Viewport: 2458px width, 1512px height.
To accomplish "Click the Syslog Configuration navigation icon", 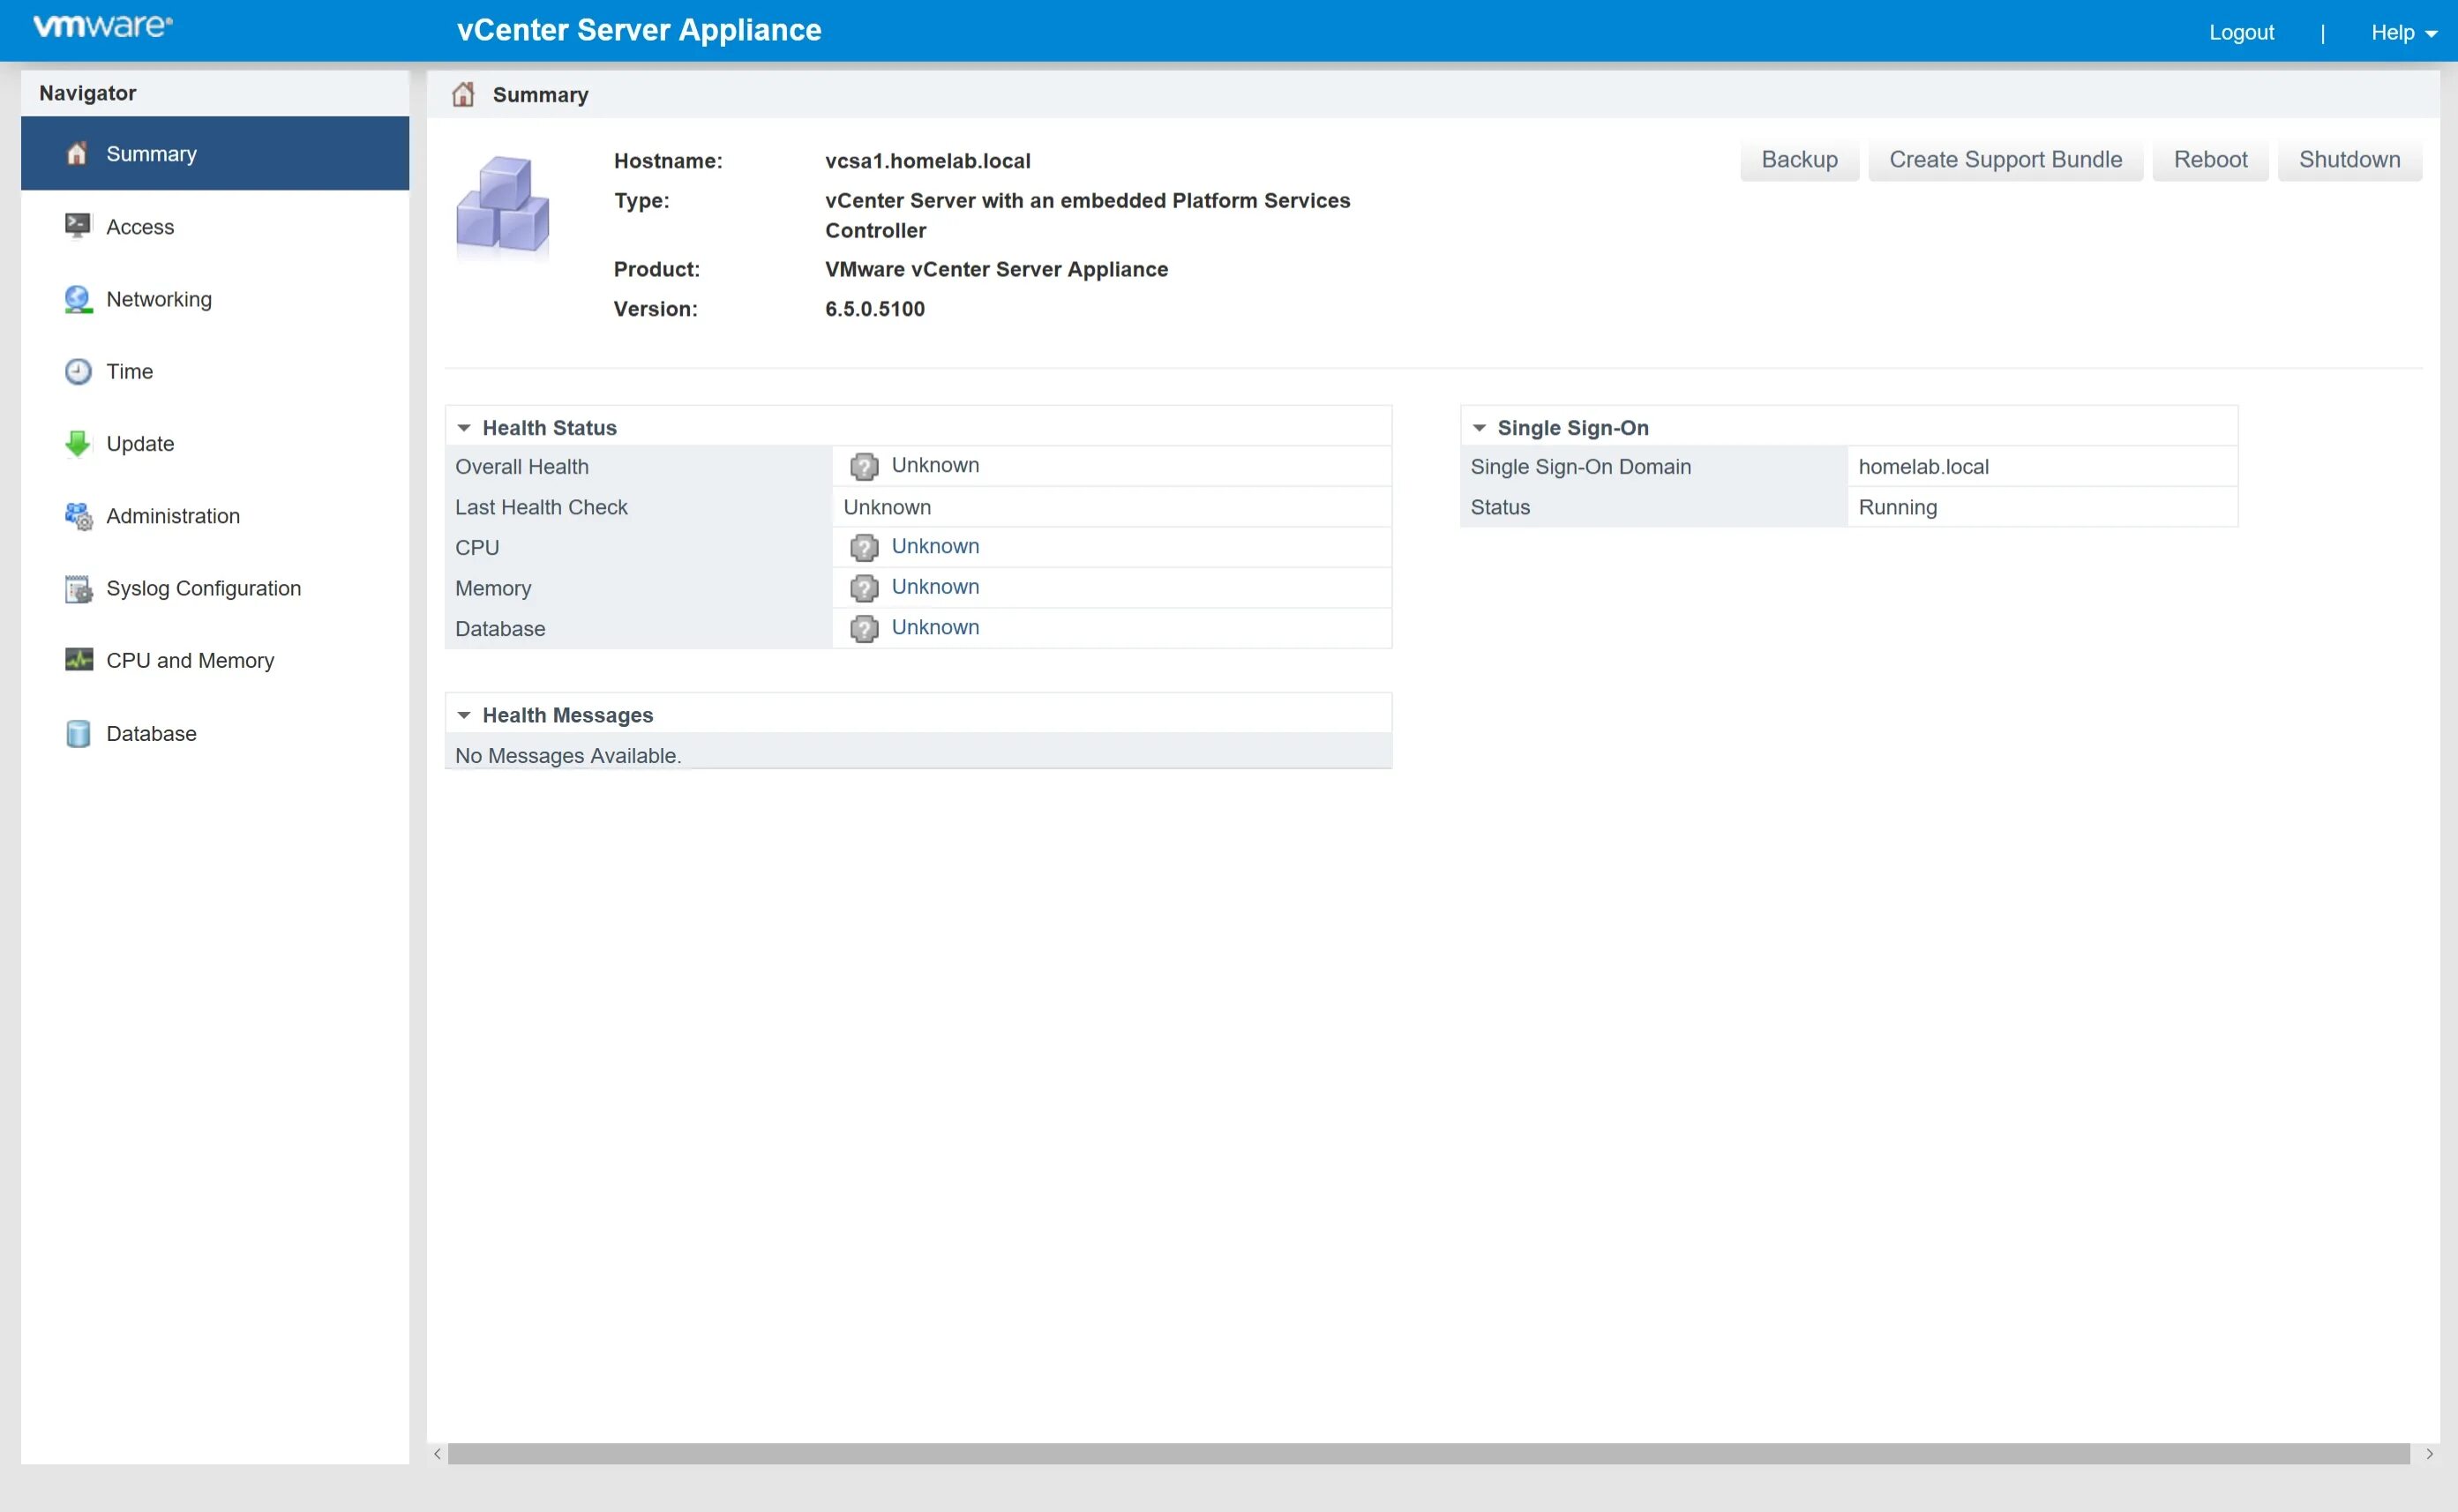I will [78, 588].
